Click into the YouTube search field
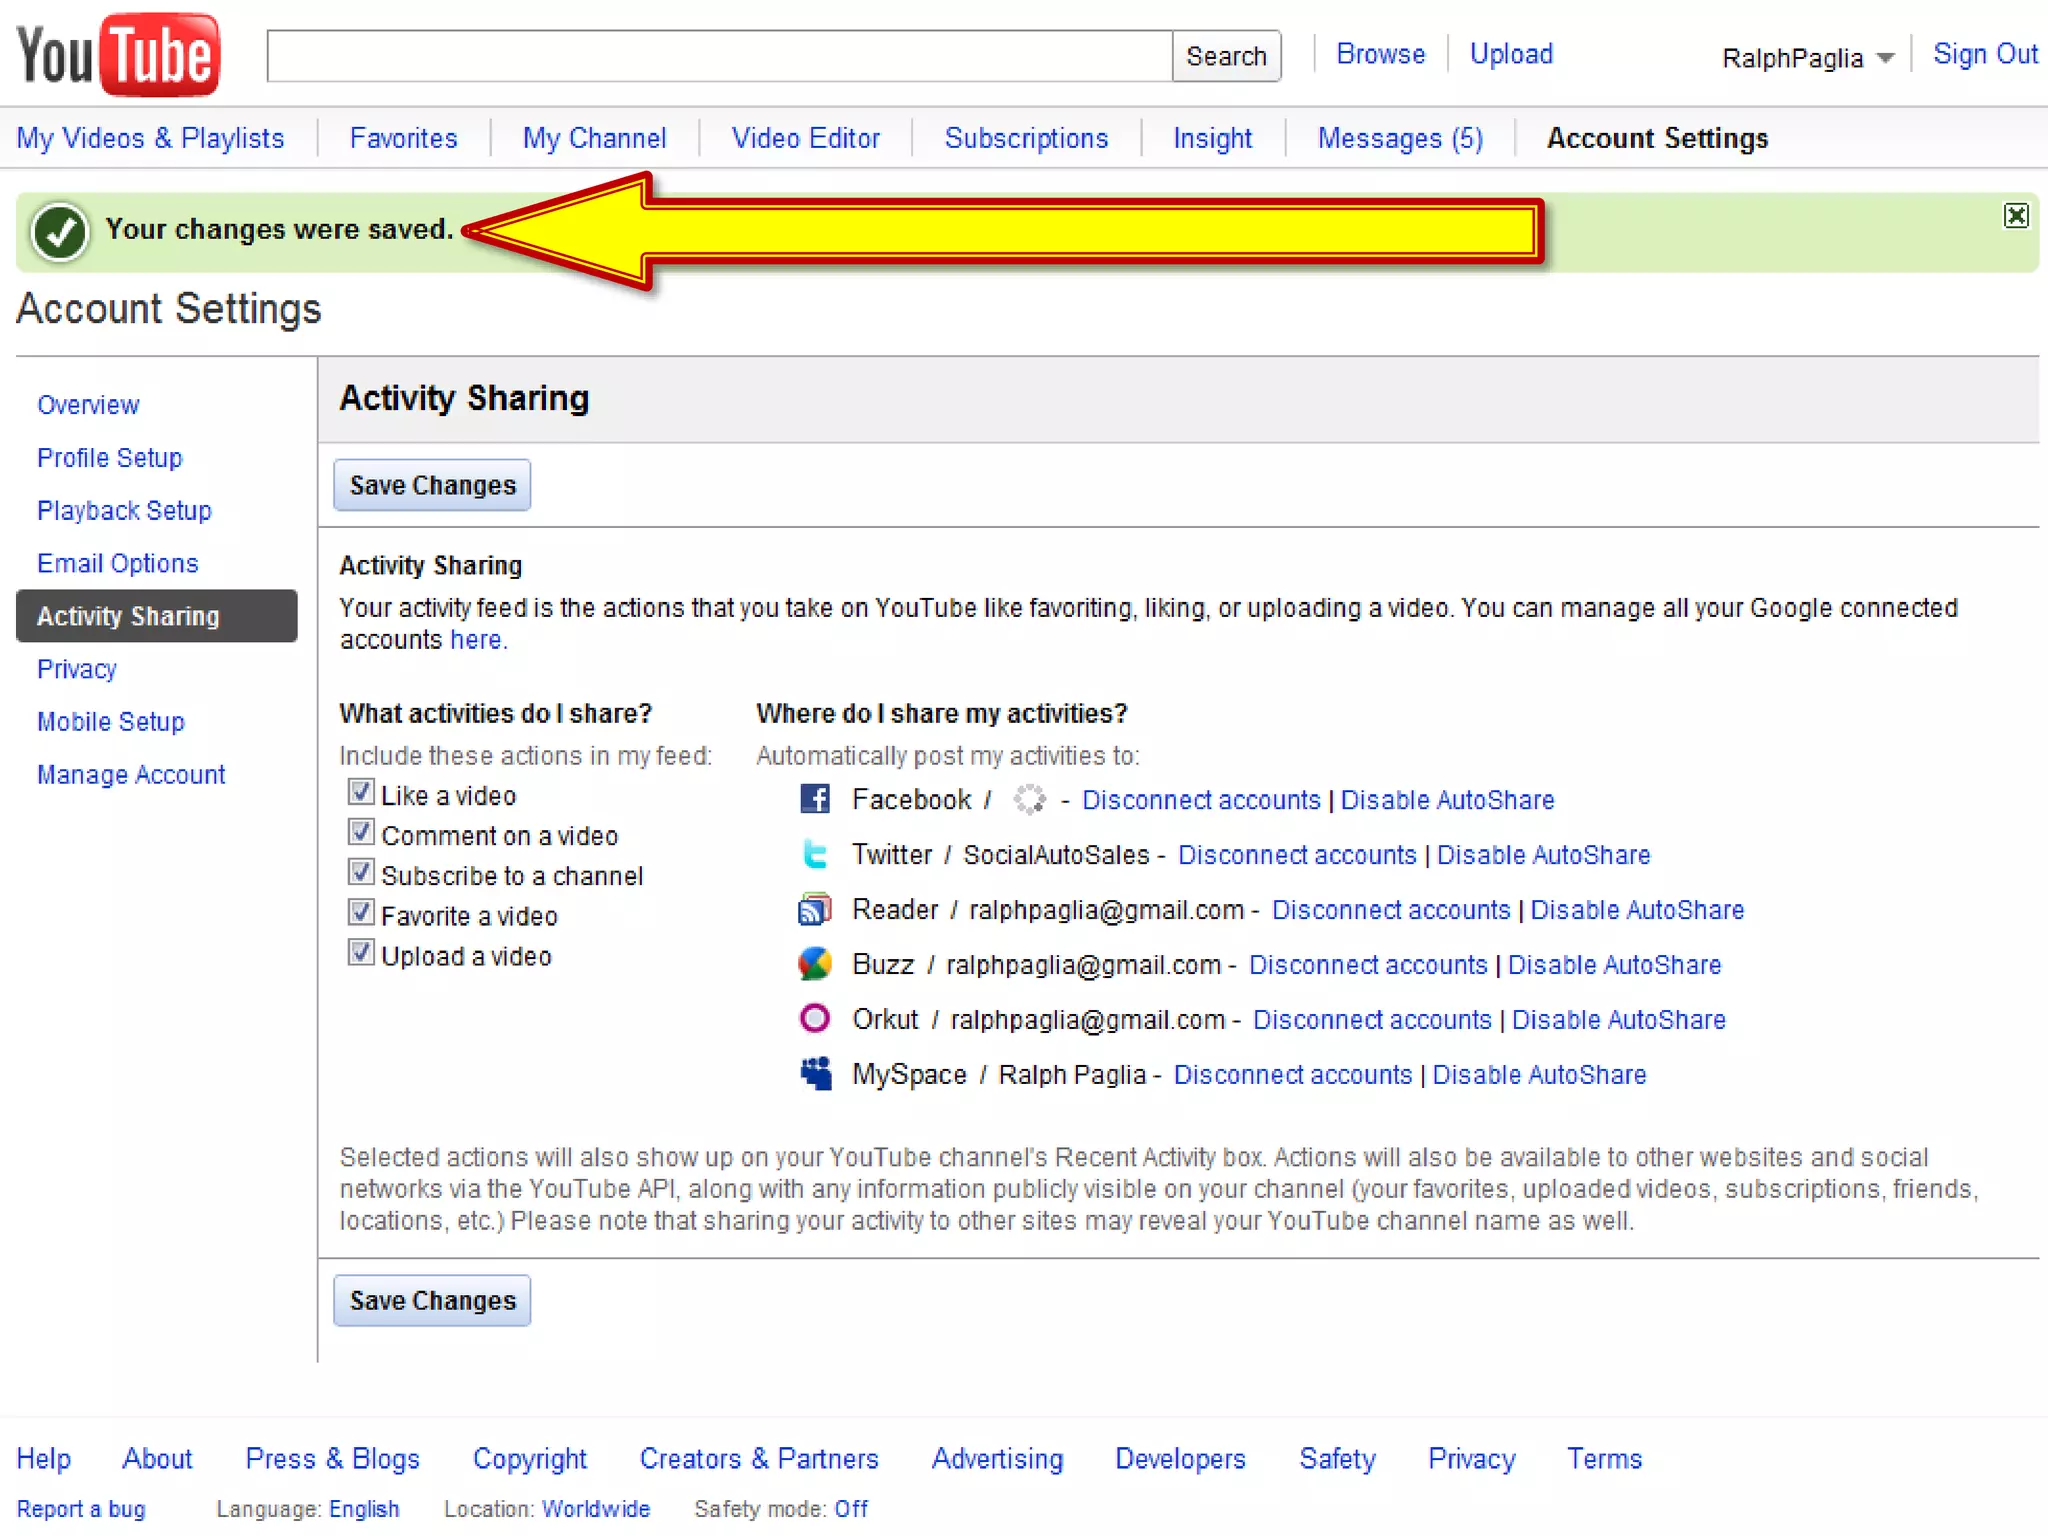 click(719, 56)
